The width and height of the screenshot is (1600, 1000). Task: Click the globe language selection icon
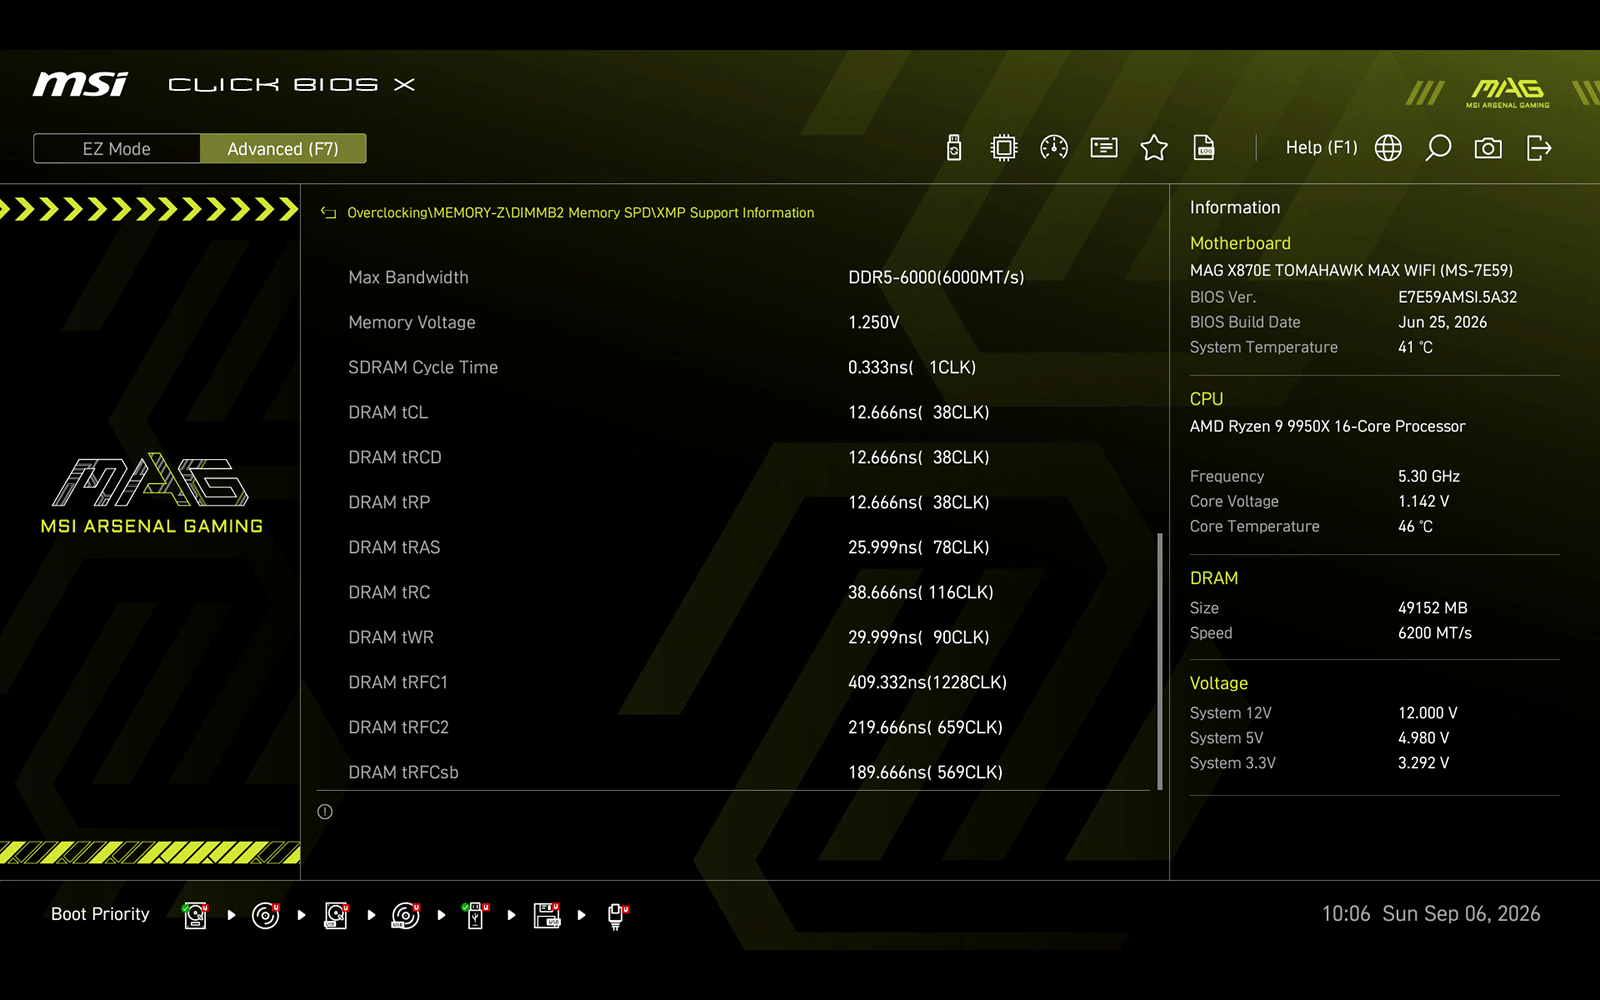point(1388,148)
